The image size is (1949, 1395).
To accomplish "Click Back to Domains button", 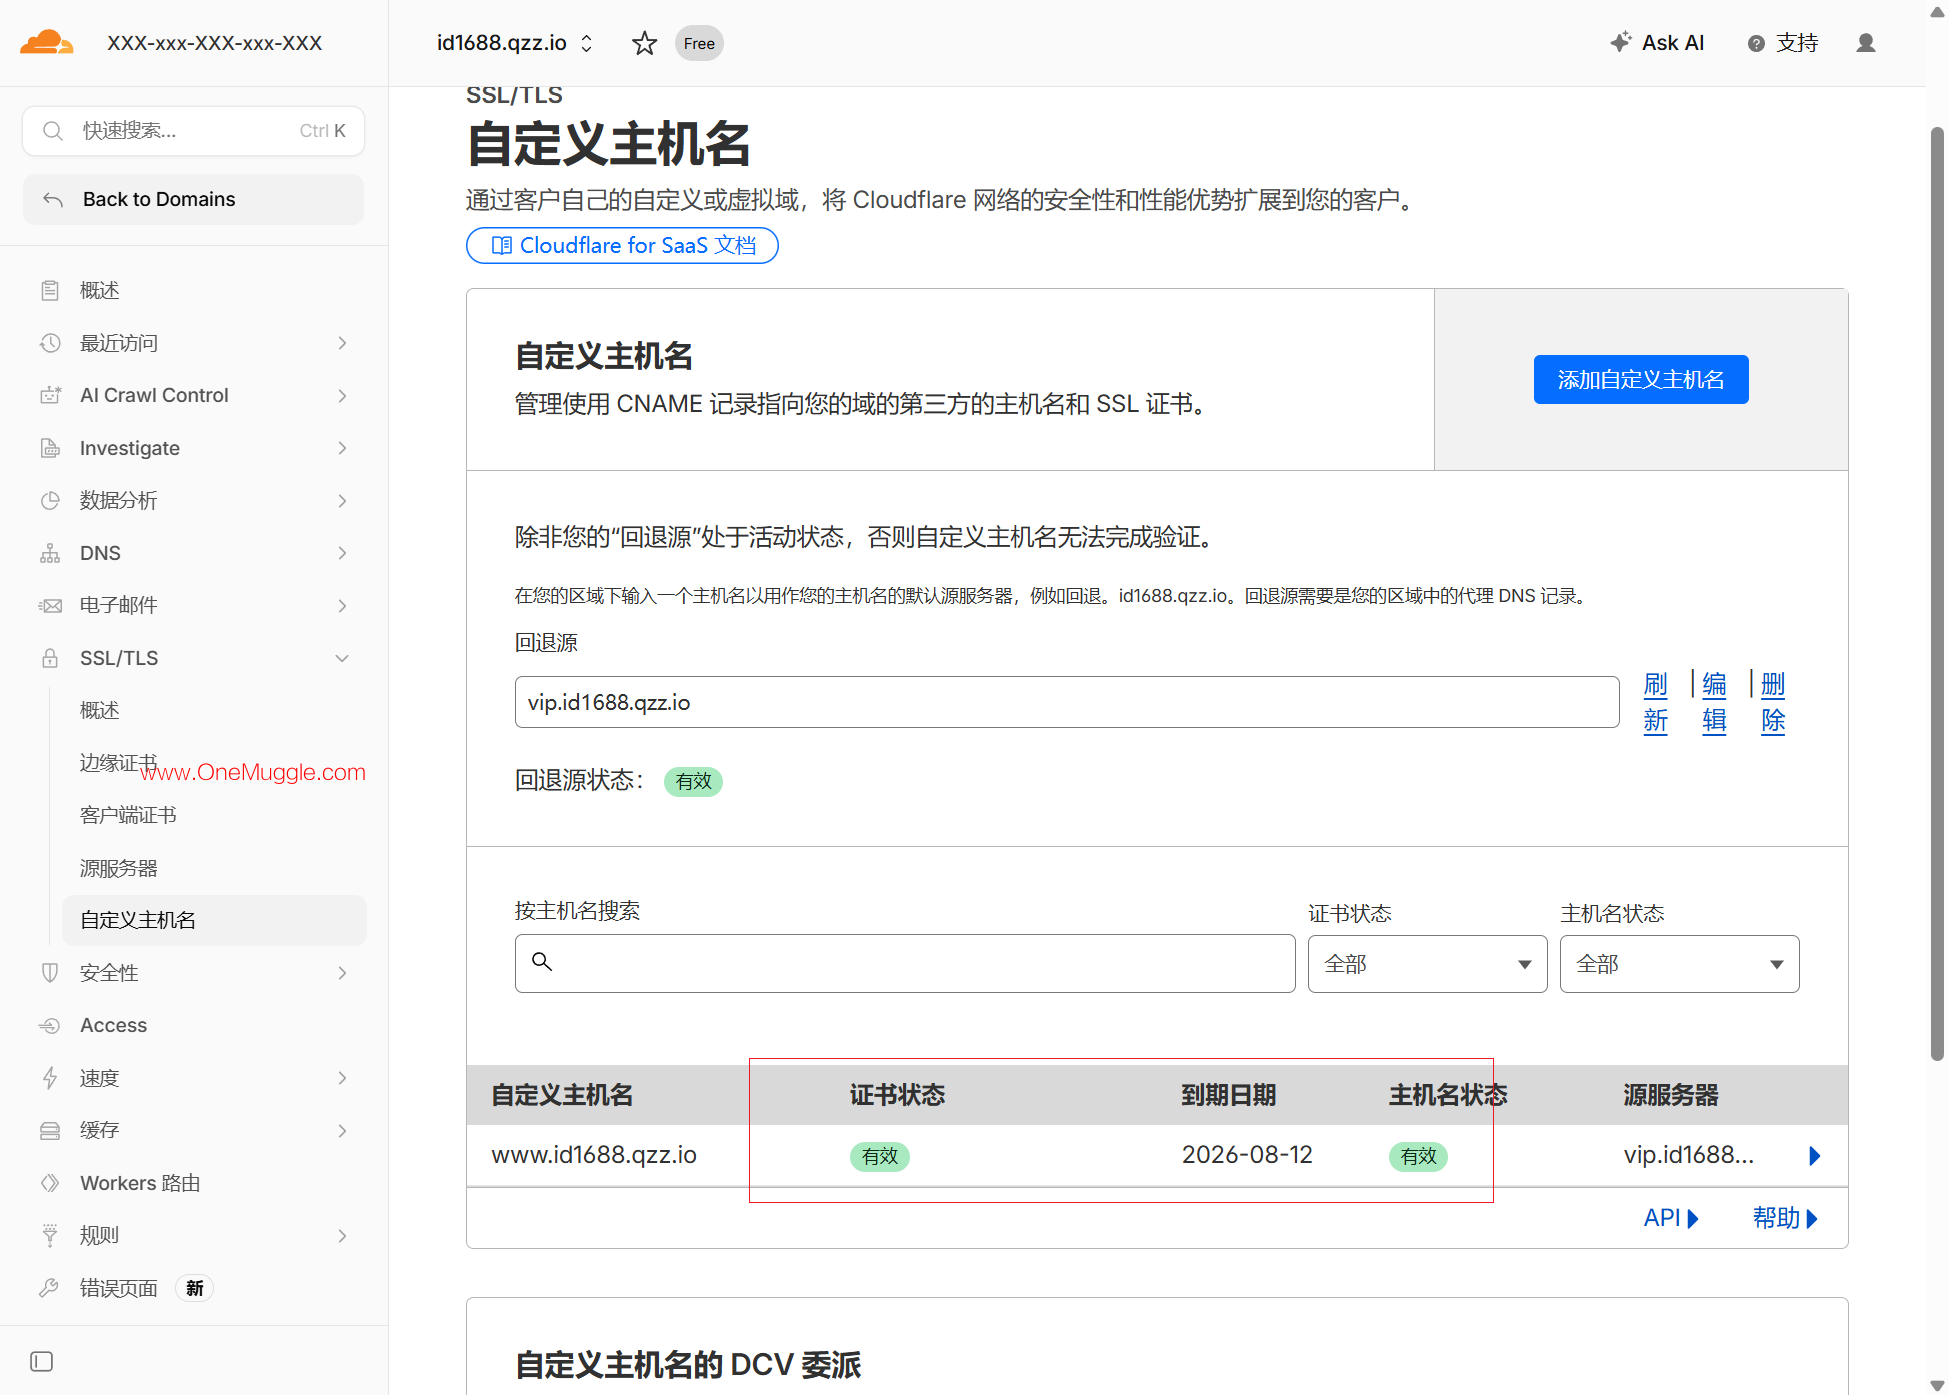I will (x=193, y=200).
